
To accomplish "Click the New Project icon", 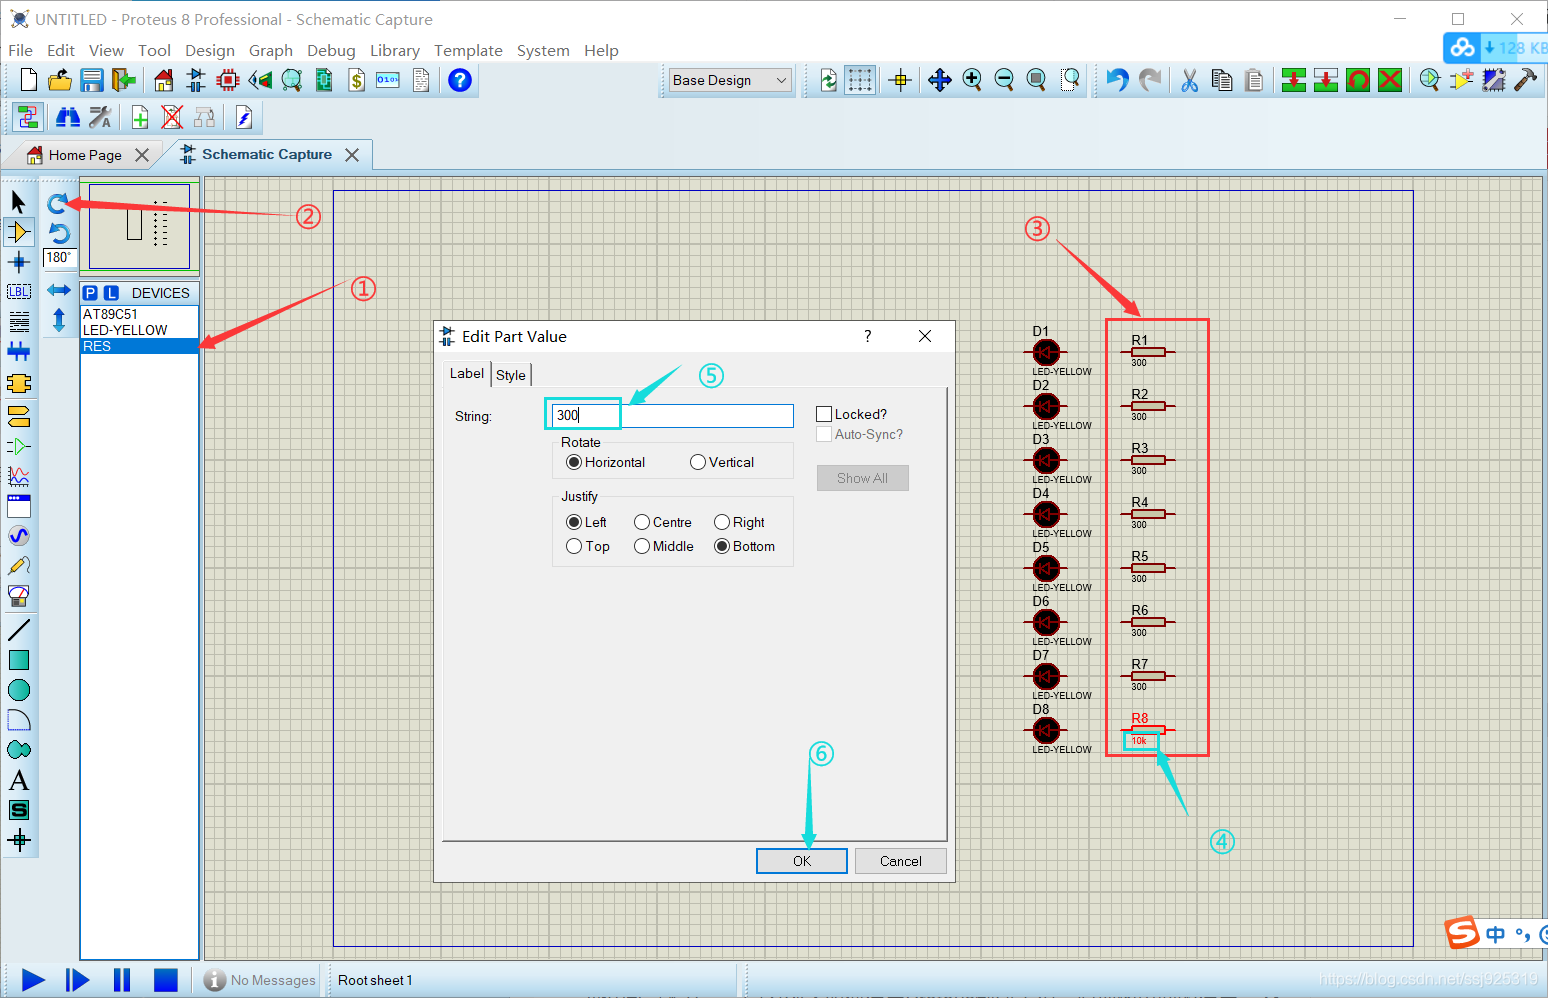I will [x=29, y=80].
